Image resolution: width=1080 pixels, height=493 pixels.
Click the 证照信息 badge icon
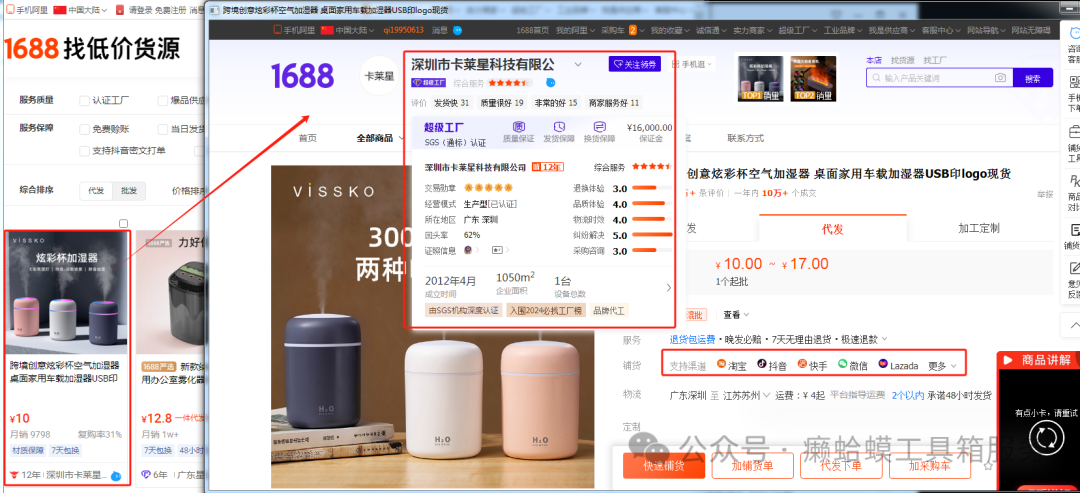468,250
